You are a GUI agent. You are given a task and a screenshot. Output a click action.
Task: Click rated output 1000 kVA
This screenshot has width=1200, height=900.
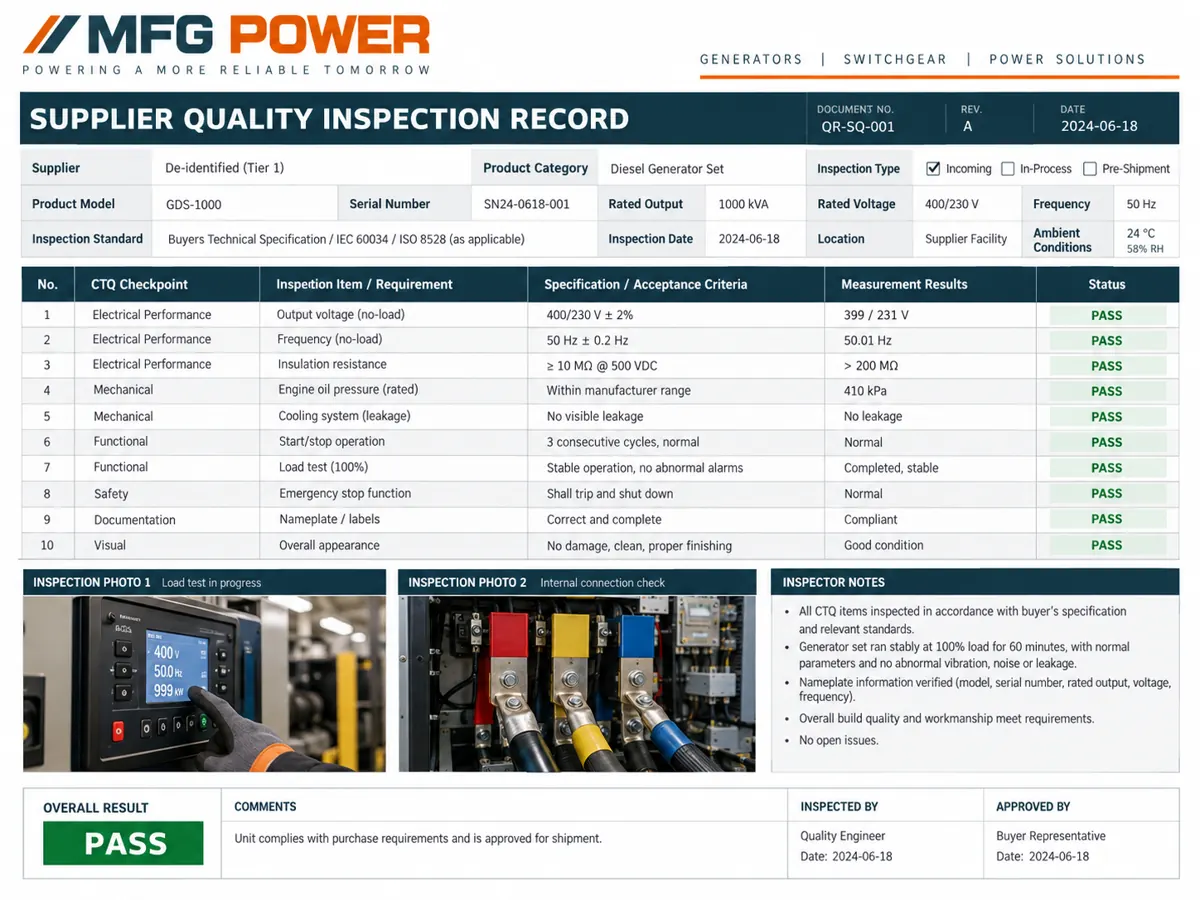coord(743,204)
